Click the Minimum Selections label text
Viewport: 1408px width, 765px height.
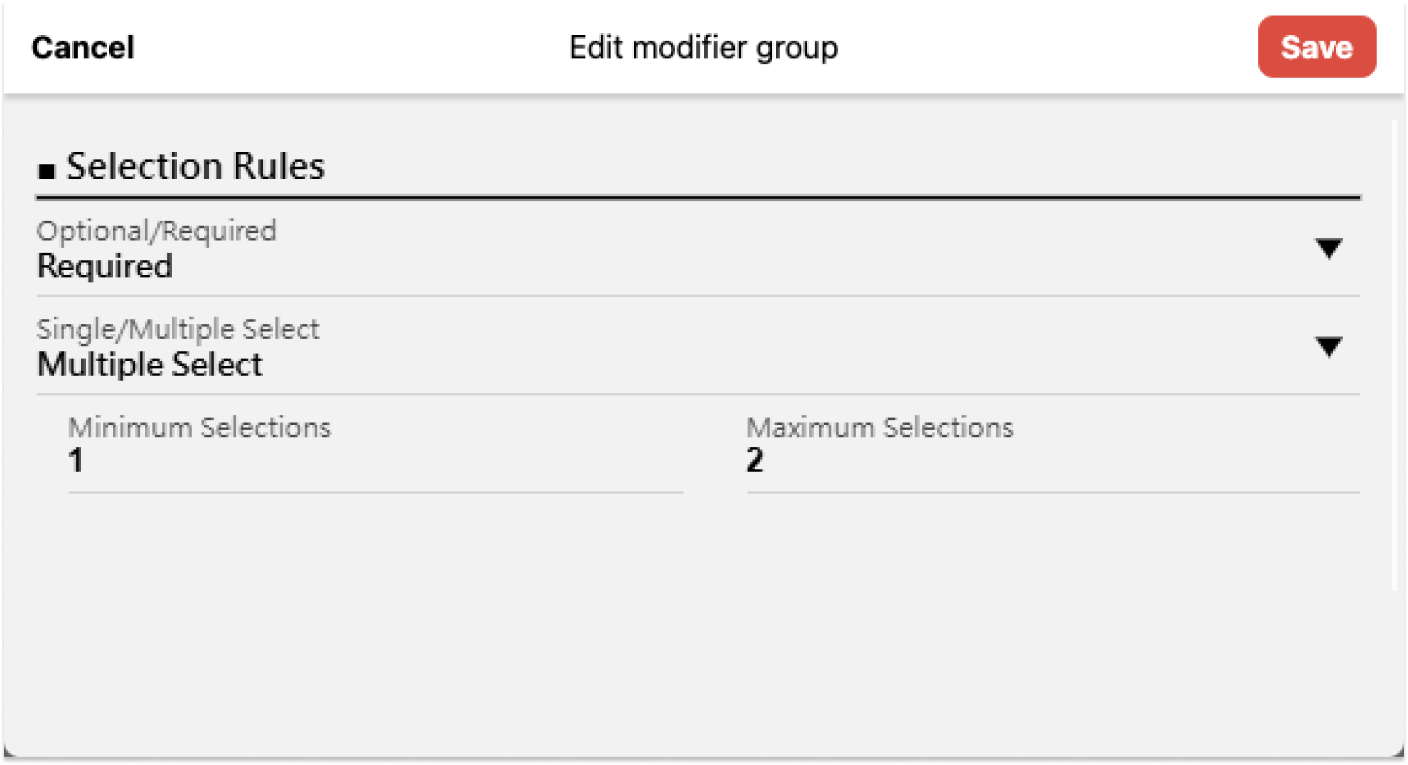pyautogui.click(x=200, y=428)
